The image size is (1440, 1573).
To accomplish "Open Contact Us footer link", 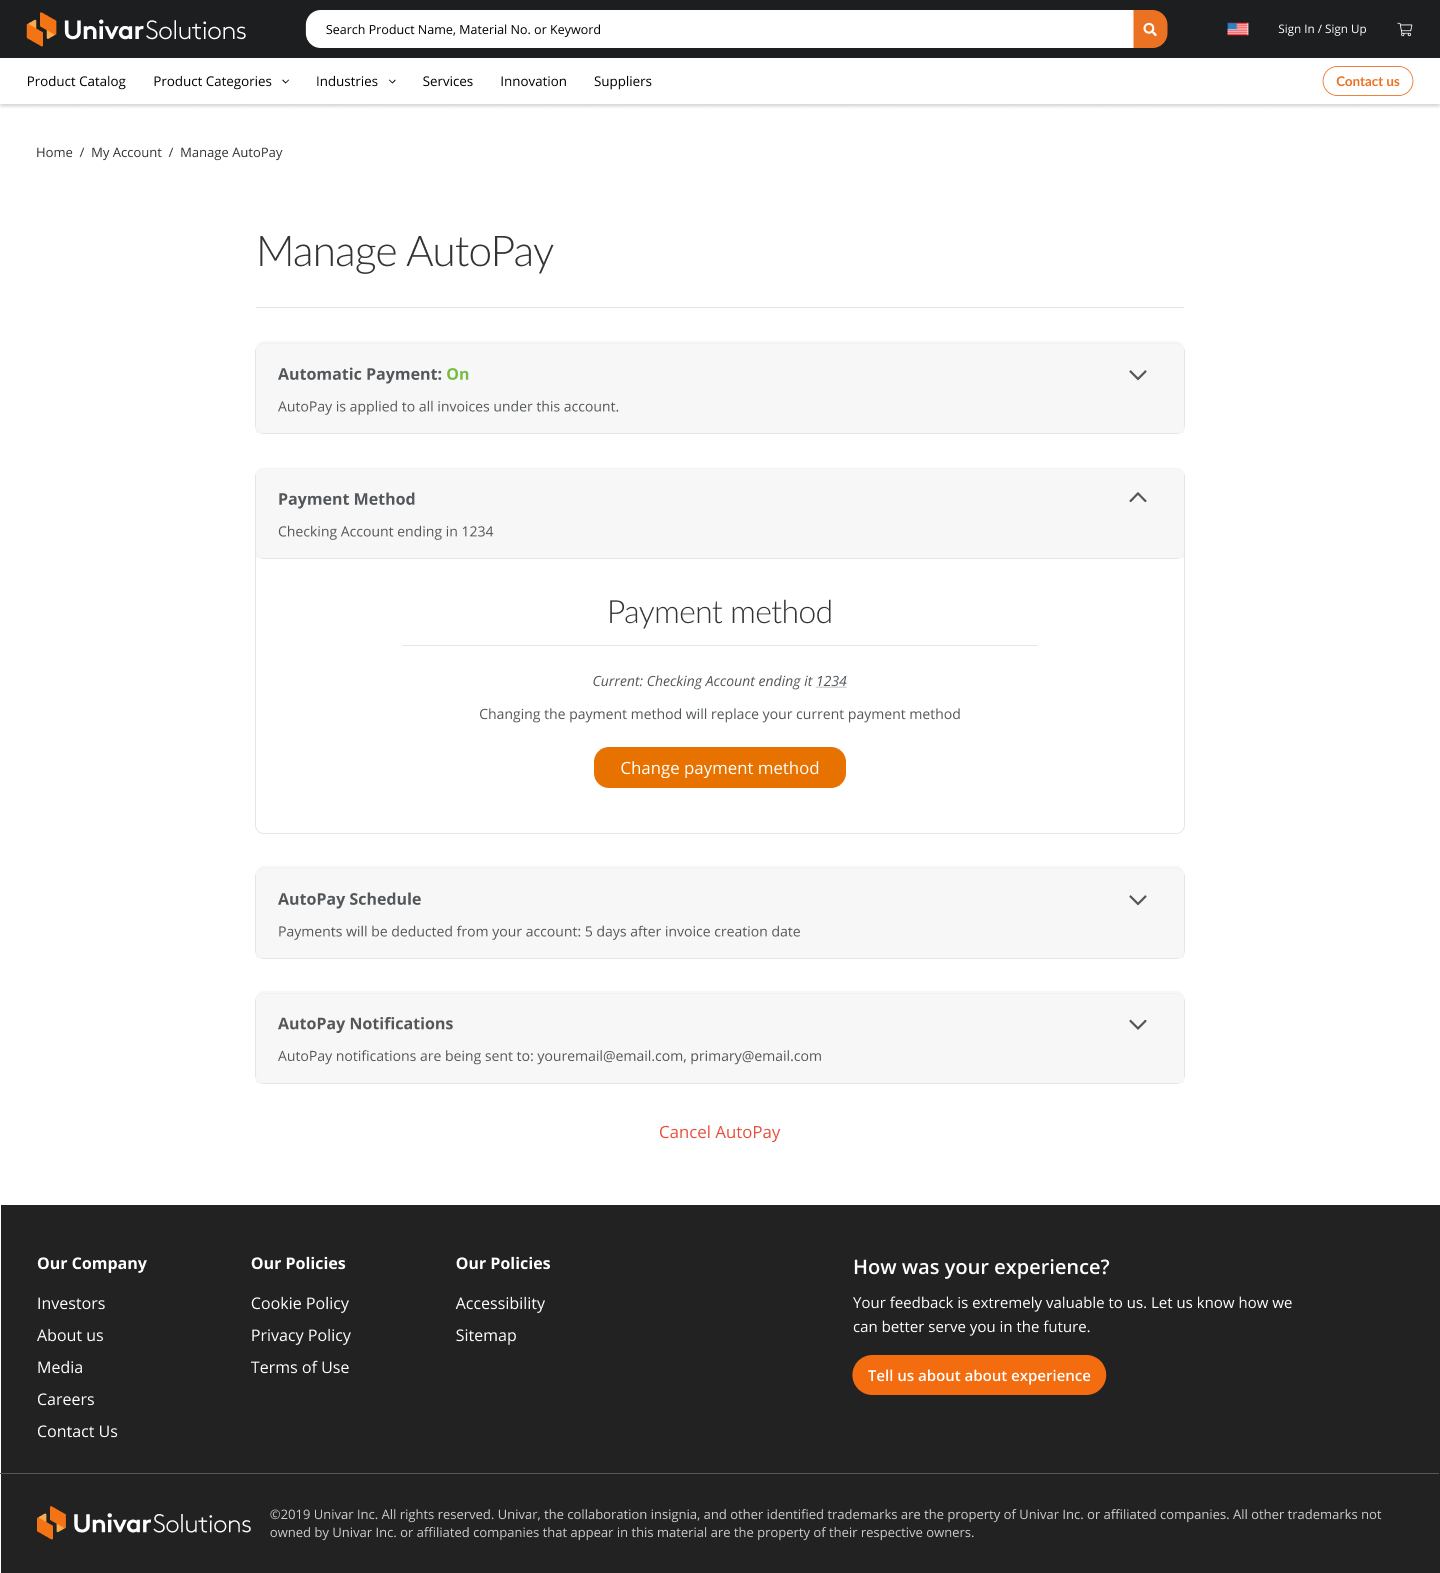I will 77,1431.
